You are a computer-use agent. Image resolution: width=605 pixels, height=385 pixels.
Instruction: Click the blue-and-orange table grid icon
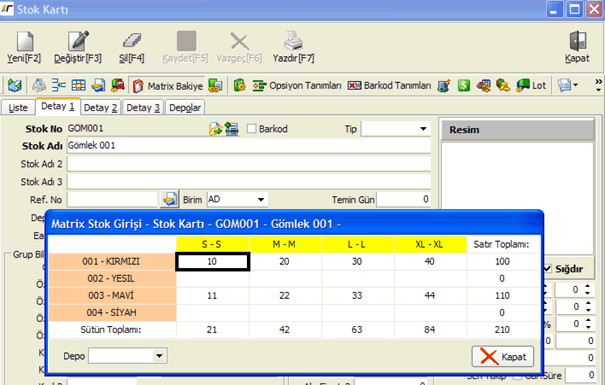[78, 85]
